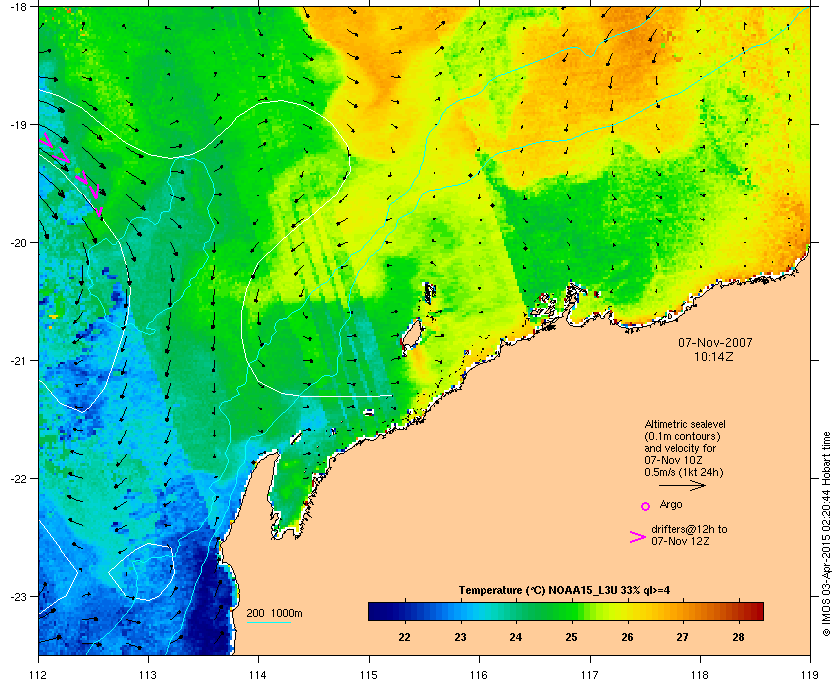840x680 pixels.
Task: Click the 'Argo' legend label
Action: click(671, 505)
